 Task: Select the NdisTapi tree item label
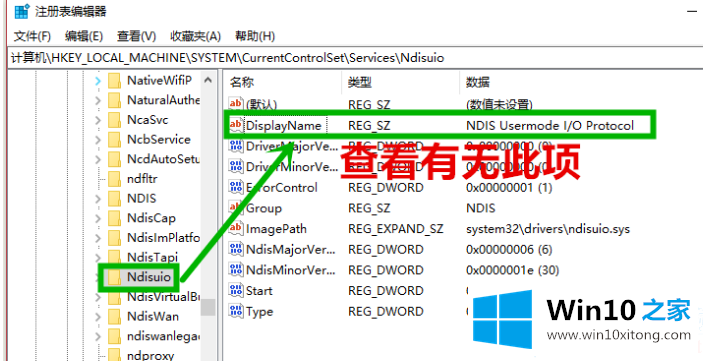point(152,257)
